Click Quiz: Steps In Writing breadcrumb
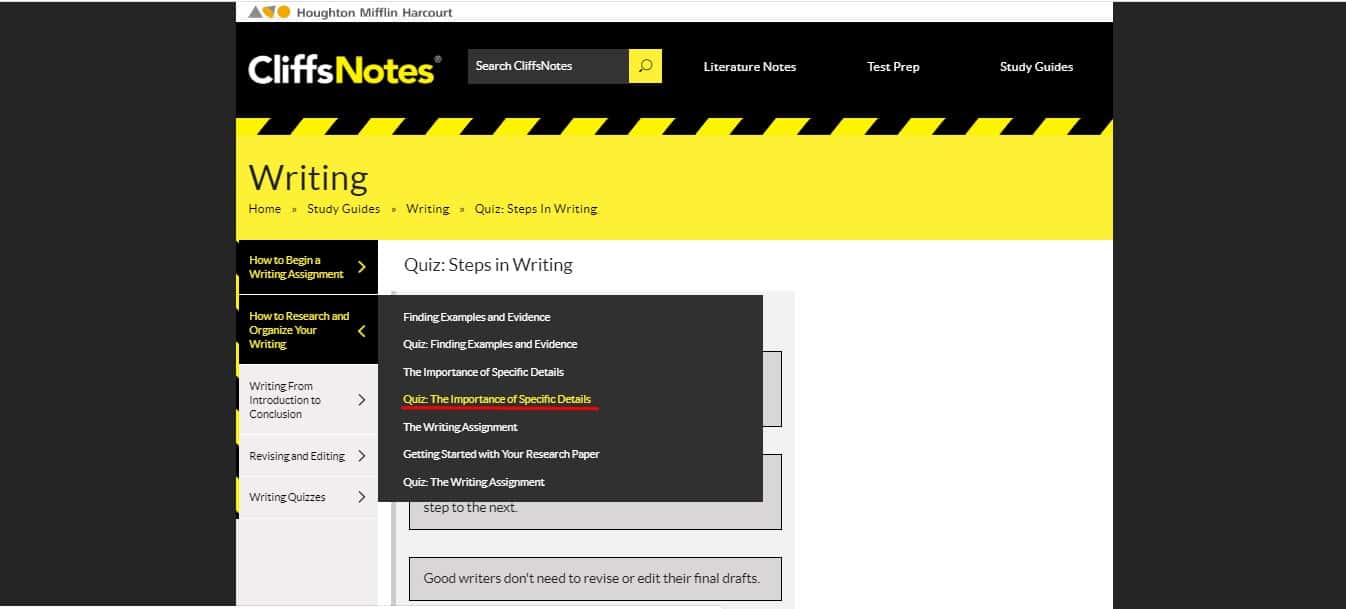This screenshot has height=609, width=1346. (536, 209)
